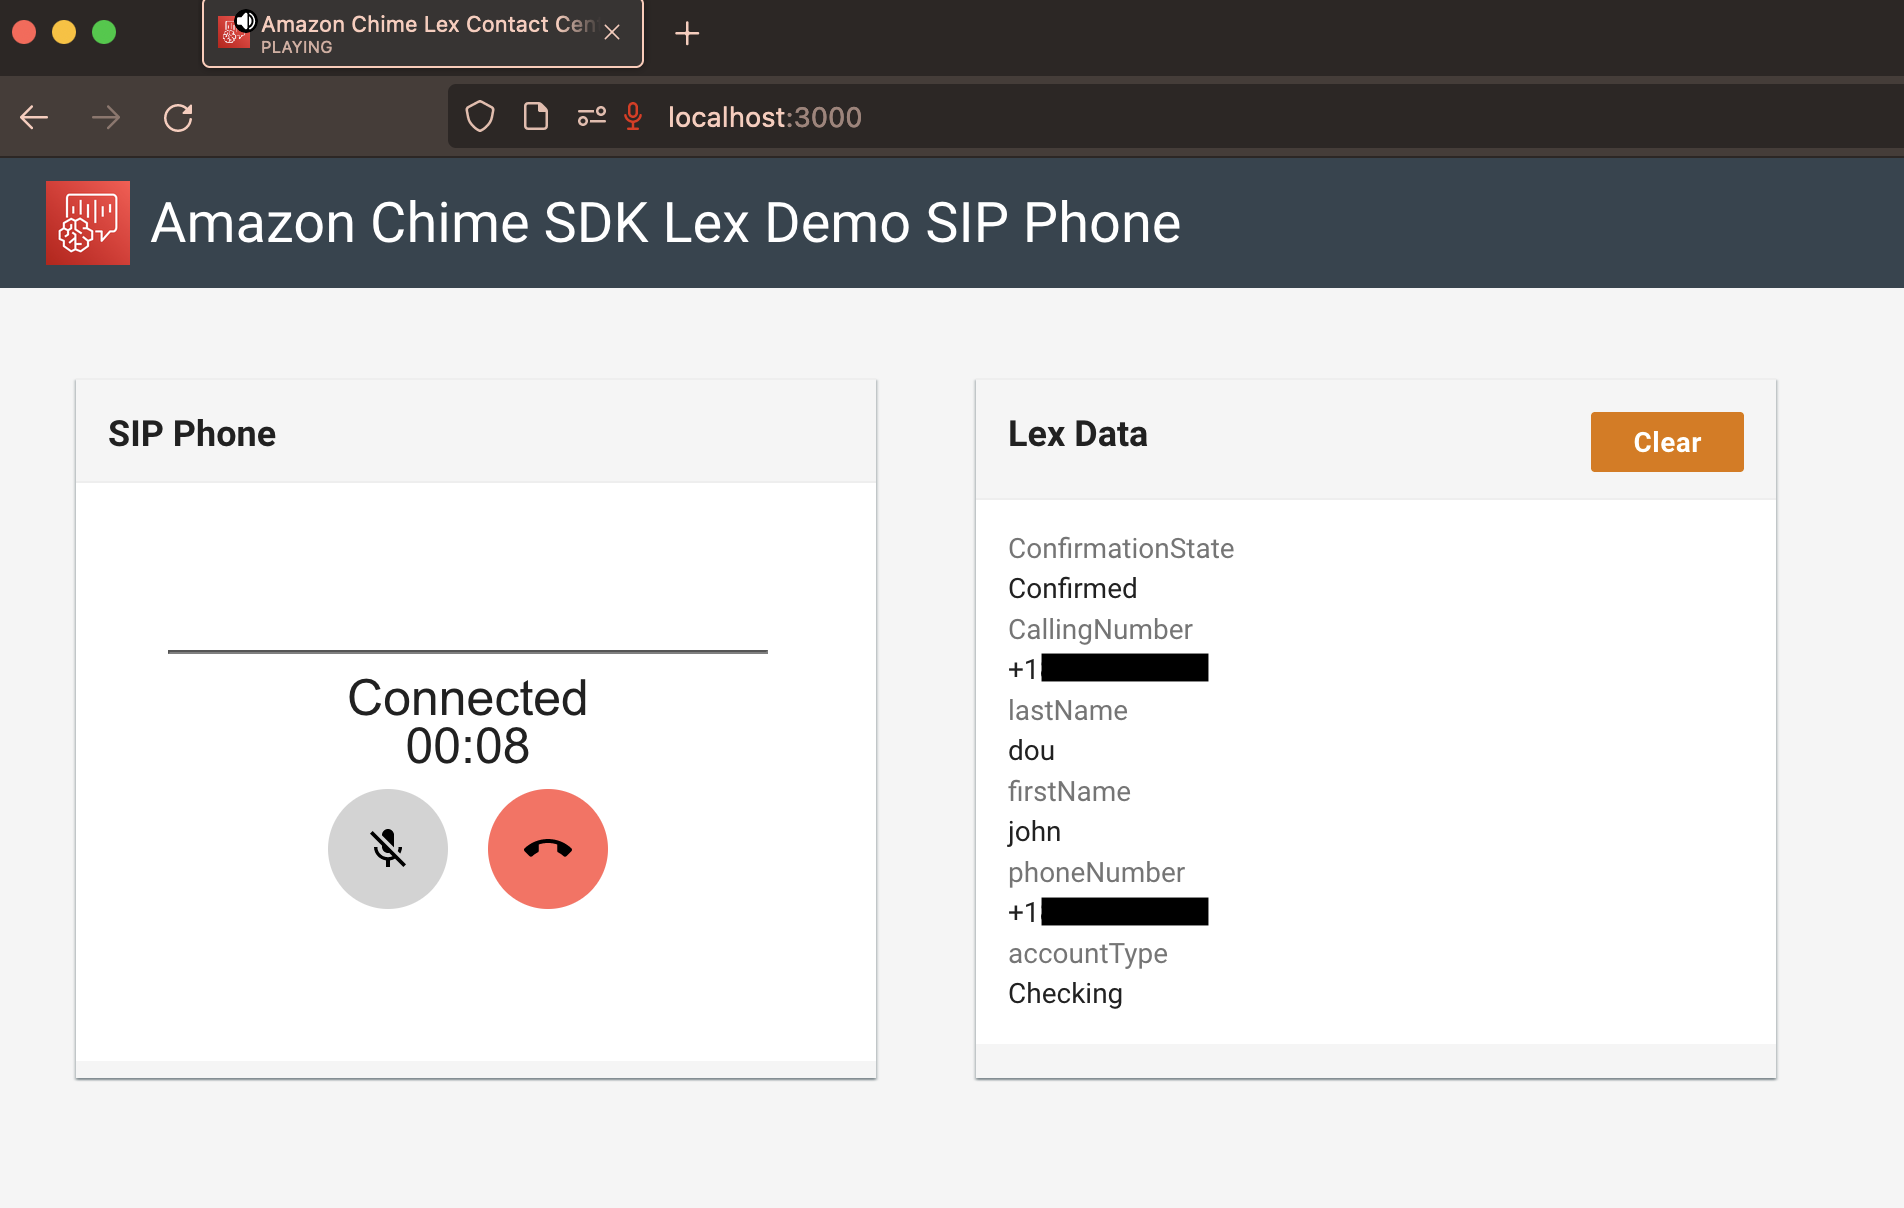Select the Amazon Chime Lex Contact Center tab
This screenshot has width=1904, height=1208.
coord(422,34)
